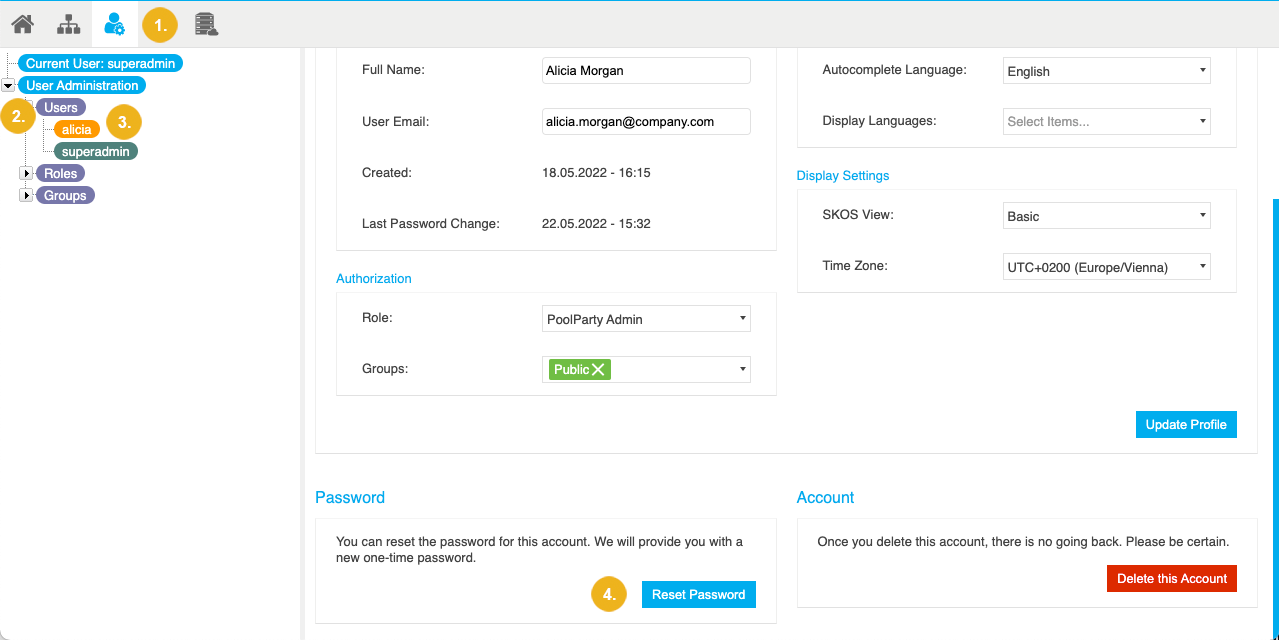Click into the Full Name input field

(645, 70)
